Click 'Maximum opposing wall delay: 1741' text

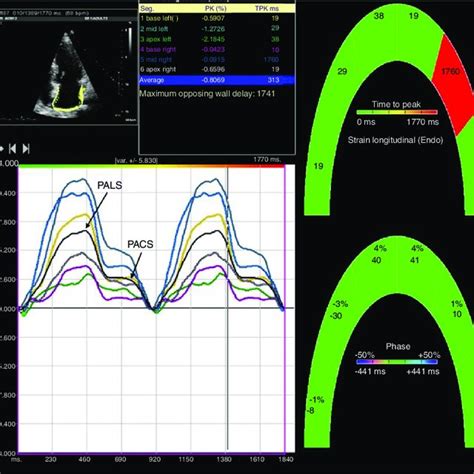(207, 94)
